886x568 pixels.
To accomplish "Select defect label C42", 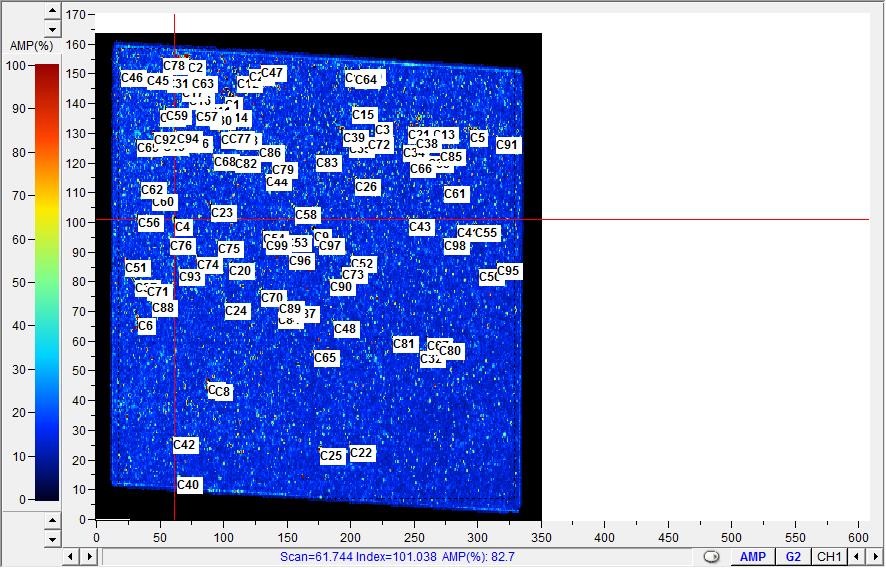I will point(185,445).
